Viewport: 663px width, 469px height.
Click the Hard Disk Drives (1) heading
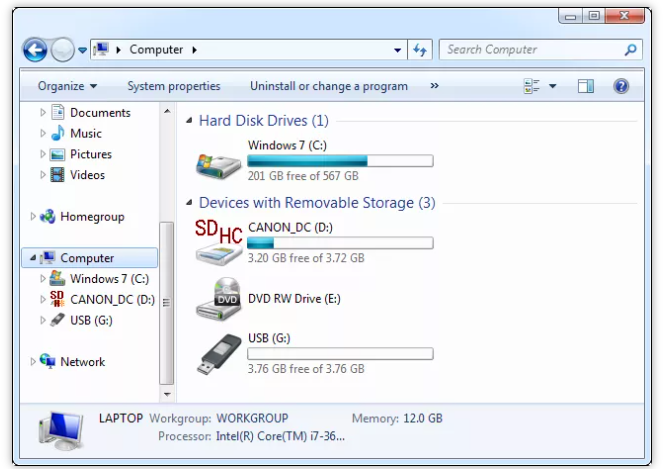click(x=263, y=121)
